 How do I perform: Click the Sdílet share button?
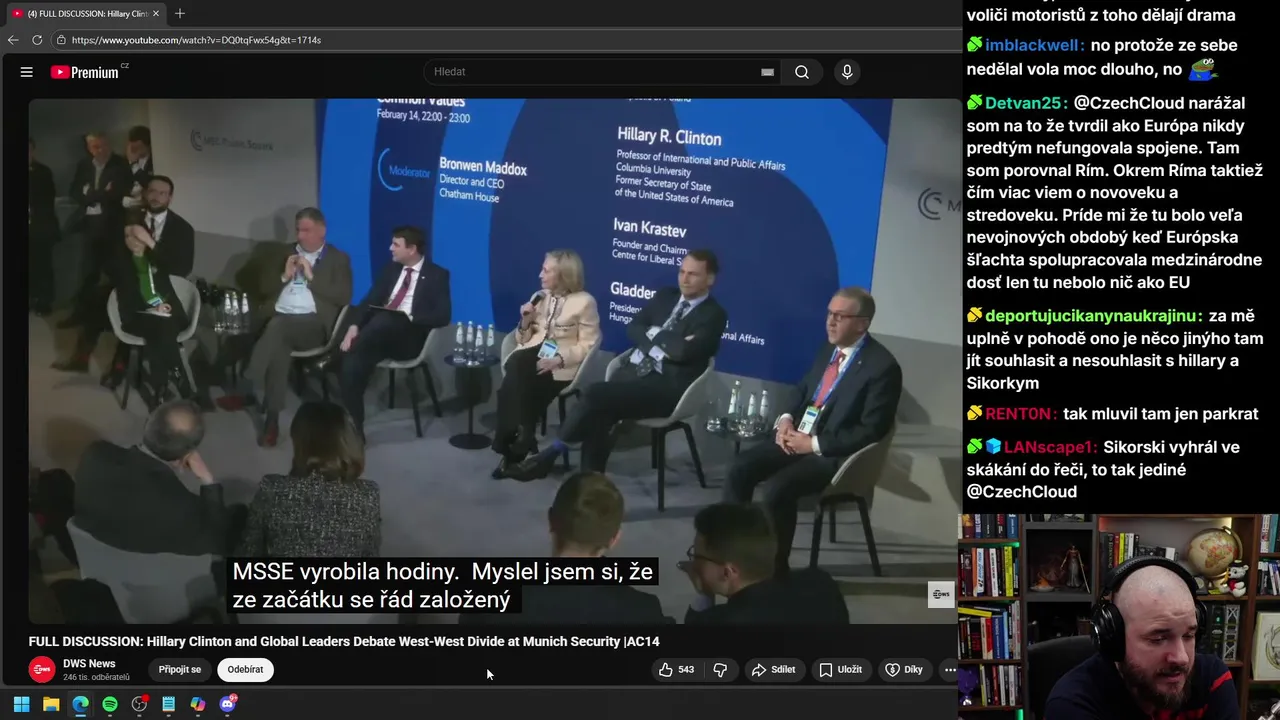pos(773,670)
